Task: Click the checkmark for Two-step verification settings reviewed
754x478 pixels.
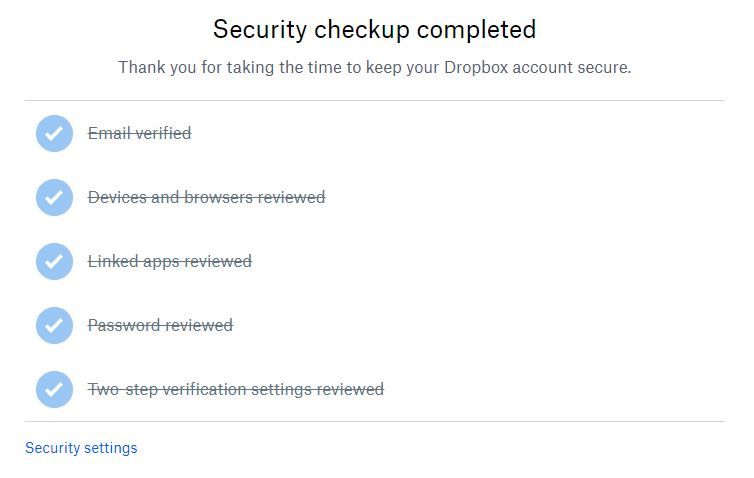Action: 54,389
